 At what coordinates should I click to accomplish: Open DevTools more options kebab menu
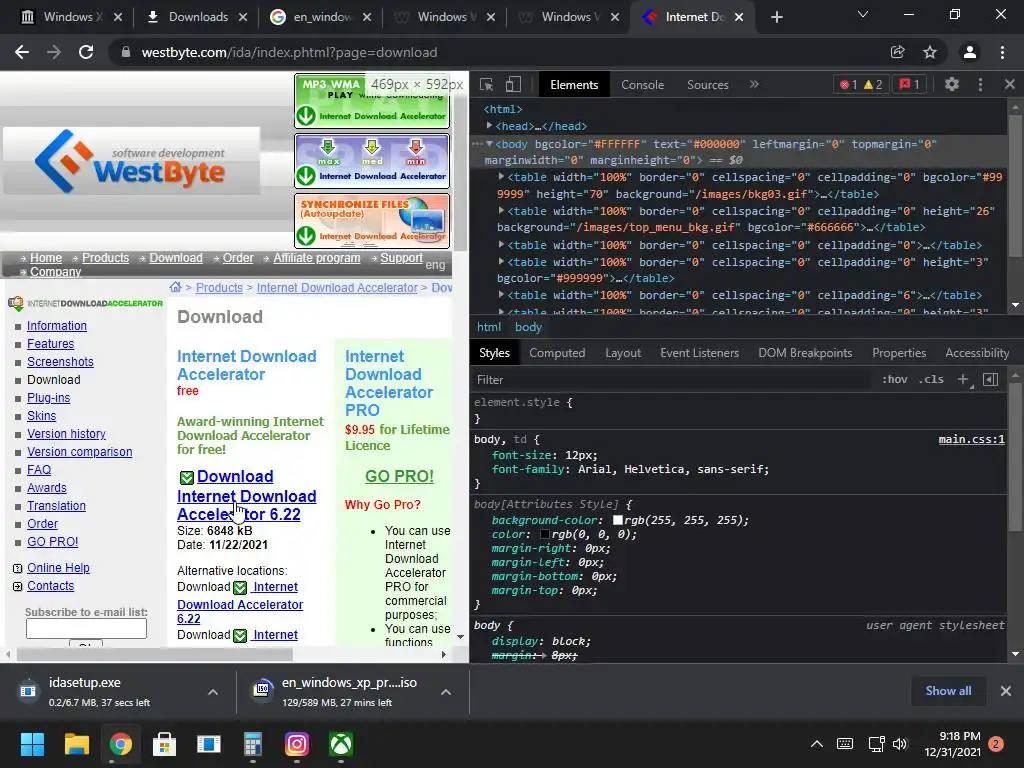(980, 84)
